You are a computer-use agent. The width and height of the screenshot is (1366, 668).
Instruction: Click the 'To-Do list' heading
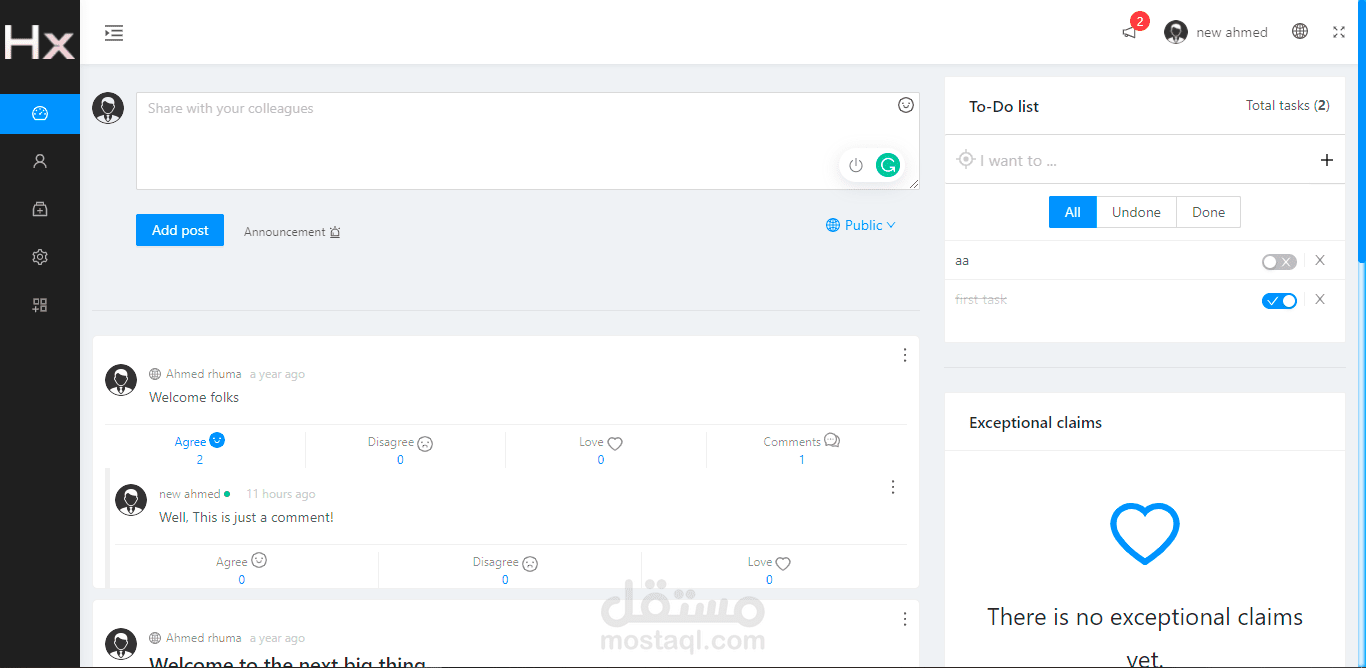(1004, 106)
